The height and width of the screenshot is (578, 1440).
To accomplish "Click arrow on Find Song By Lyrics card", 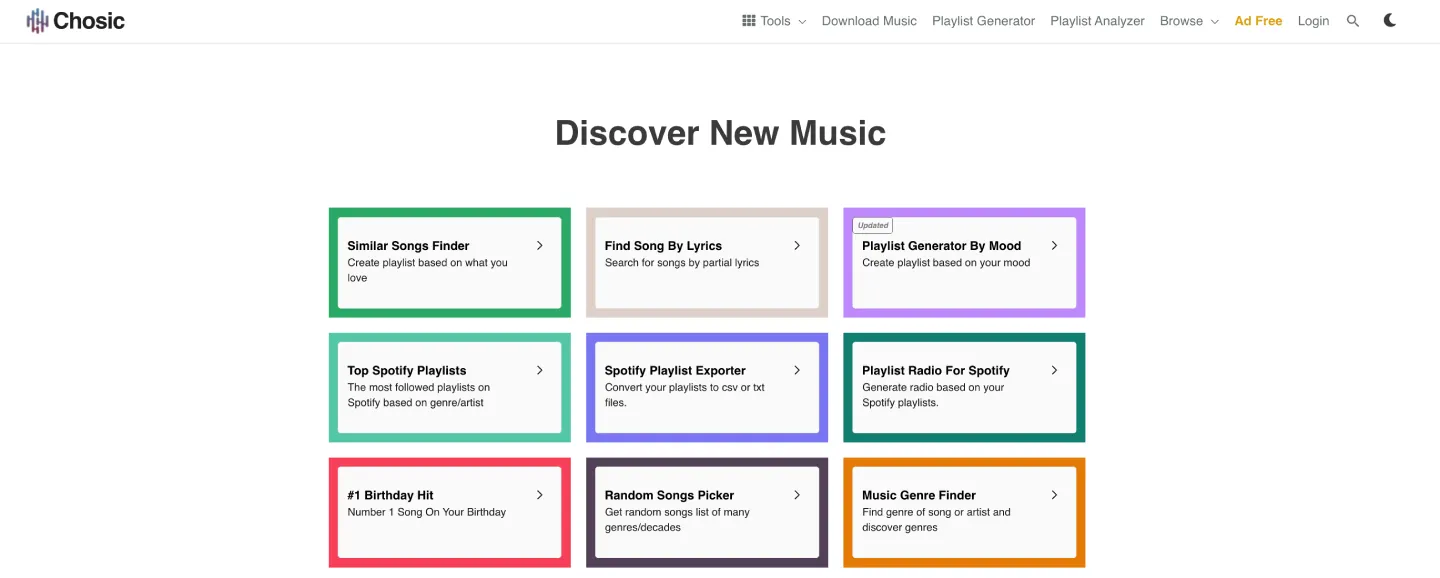I will tap(797, 245).
